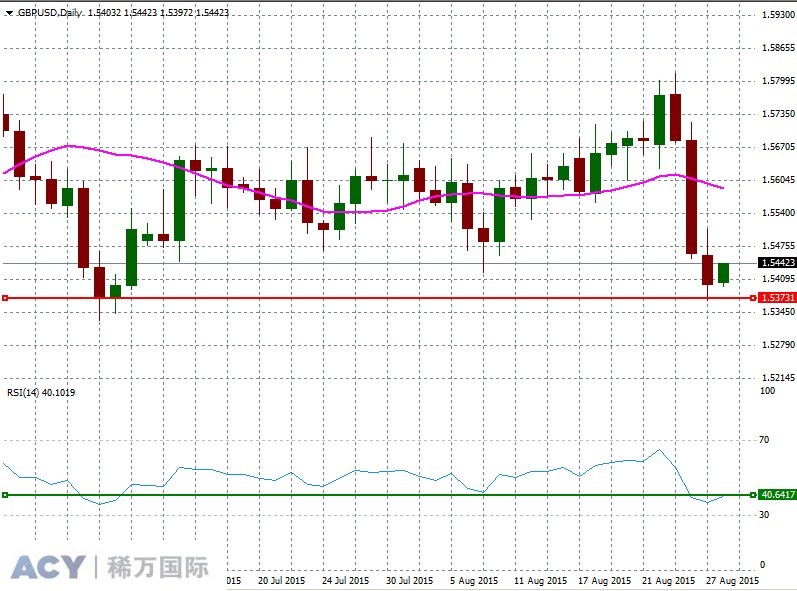Click the RSI 100 scale label
Viewport: 797px width, 591px height.
point(768,391)
